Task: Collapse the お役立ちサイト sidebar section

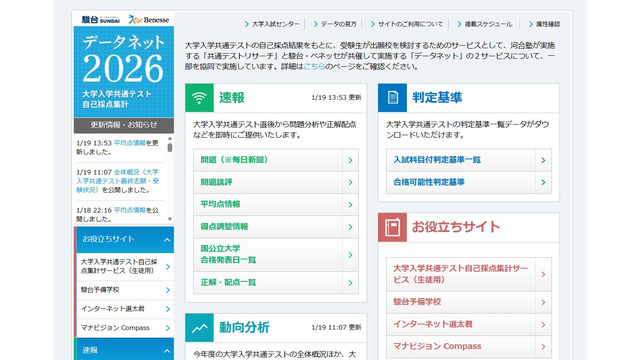Action: (124, 240)
